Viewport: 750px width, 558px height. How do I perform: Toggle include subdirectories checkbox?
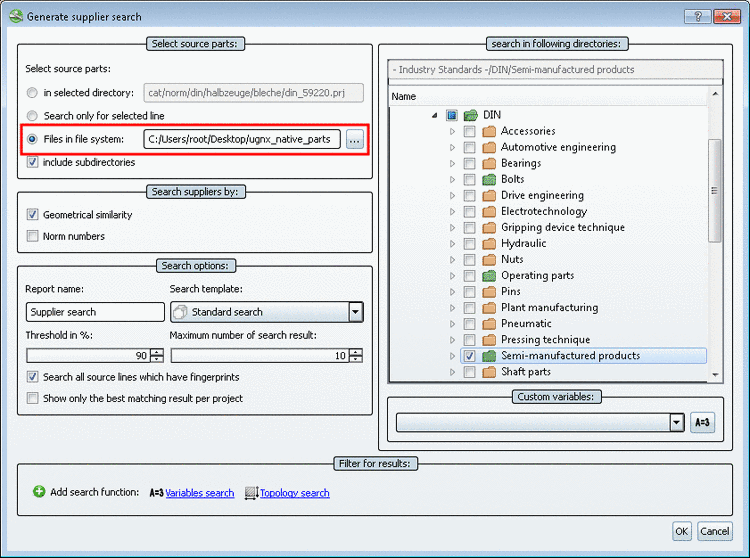pyautogui.click(x=32, y=162)
